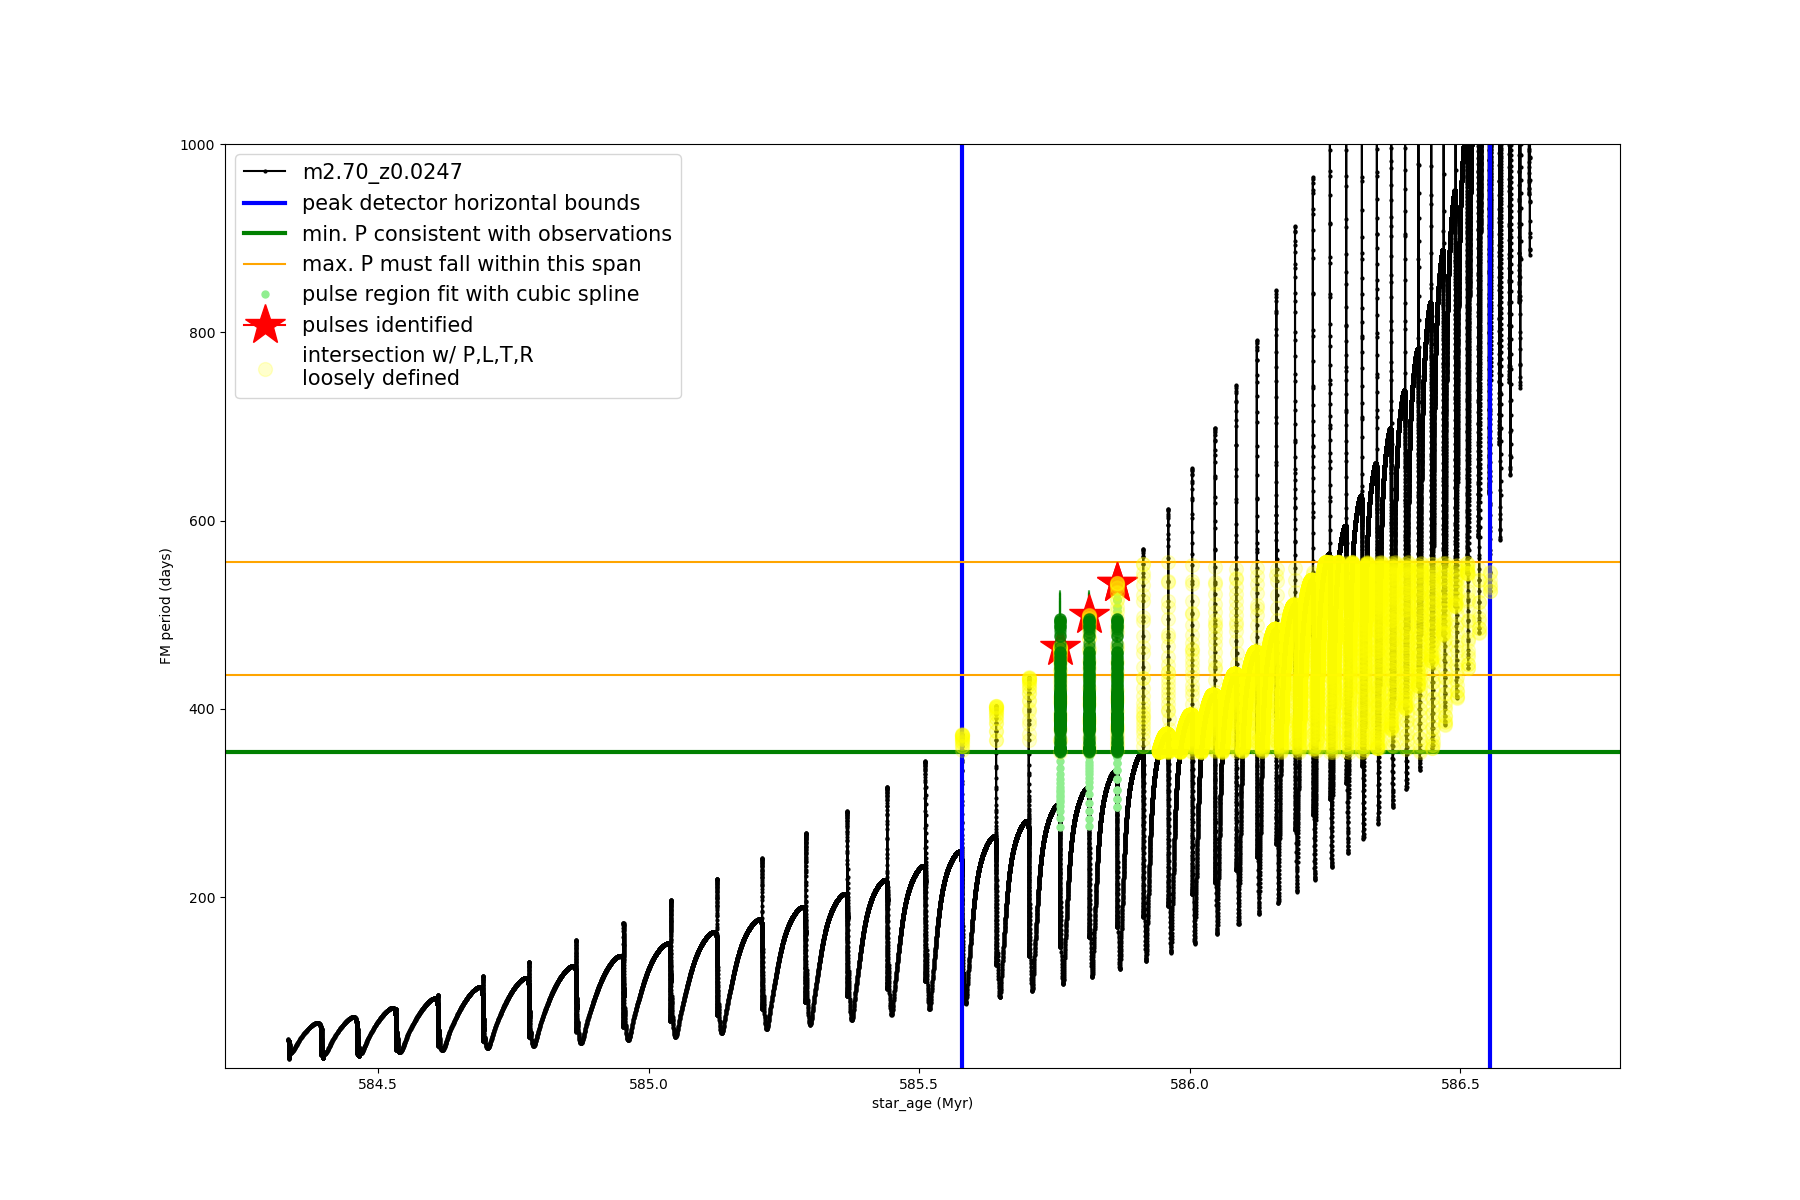Click the orange line swatch in the legend

point(265,264)
